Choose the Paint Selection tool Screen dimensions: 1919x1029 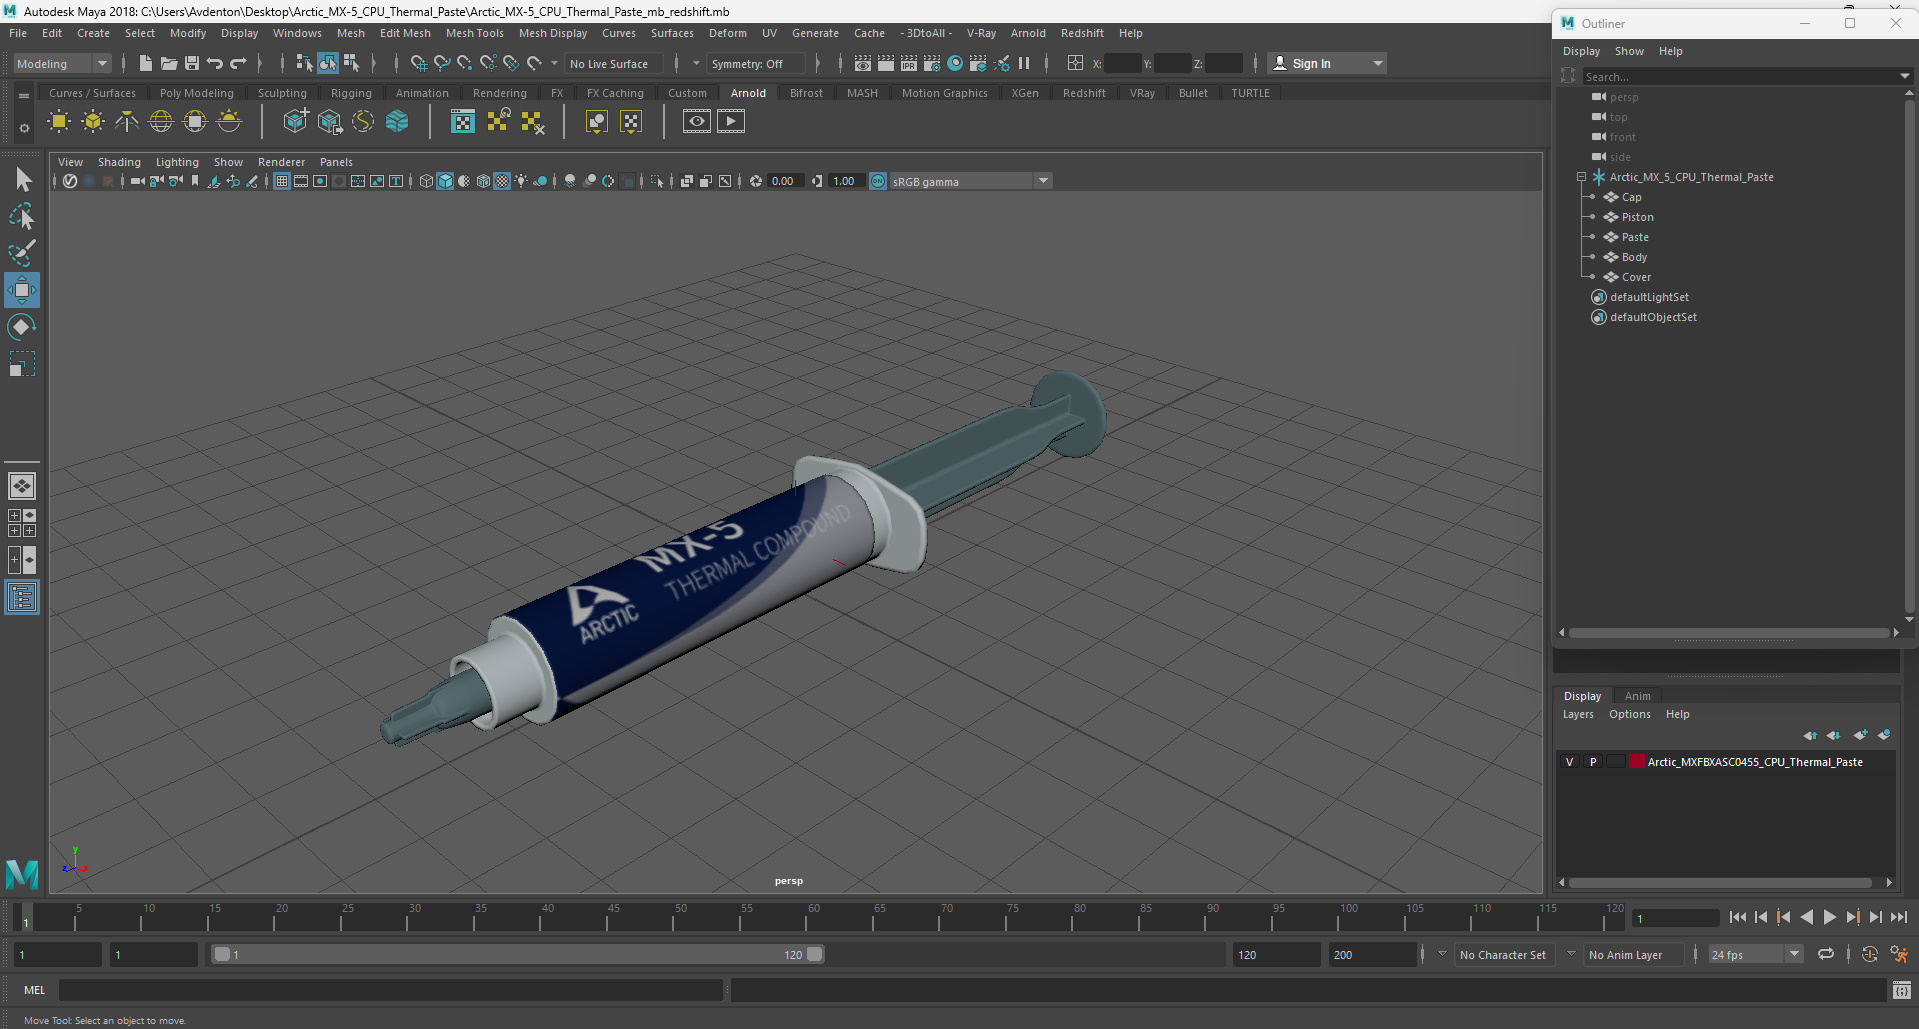pos(22,252)
